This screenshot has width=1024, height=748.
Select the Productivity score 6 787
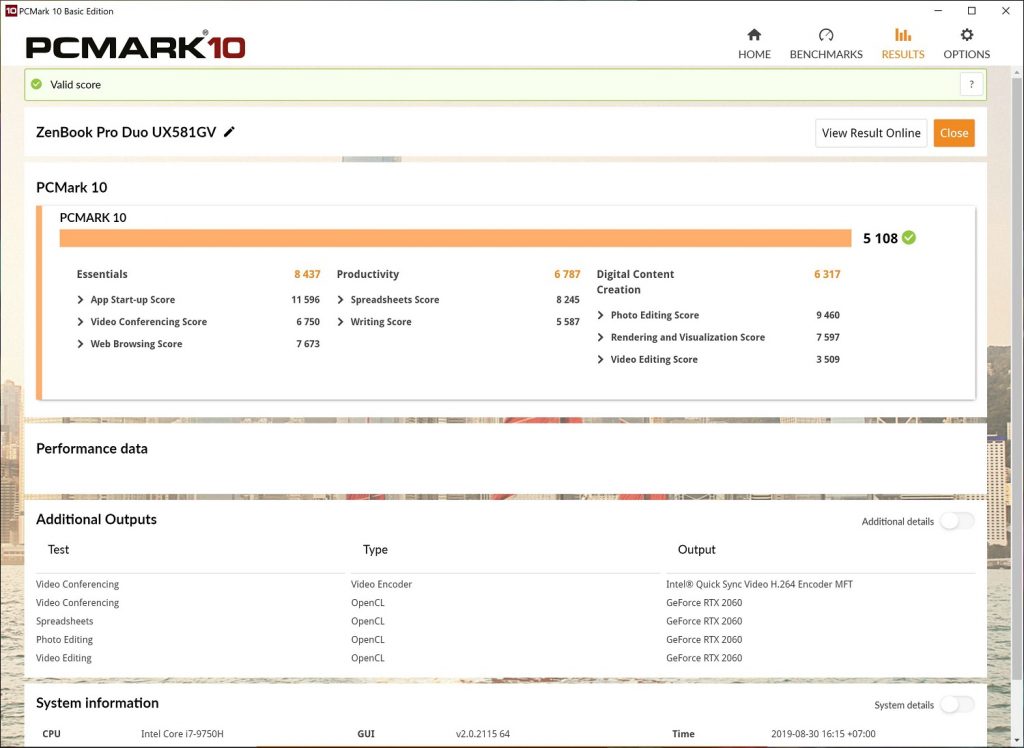(567, 274)
